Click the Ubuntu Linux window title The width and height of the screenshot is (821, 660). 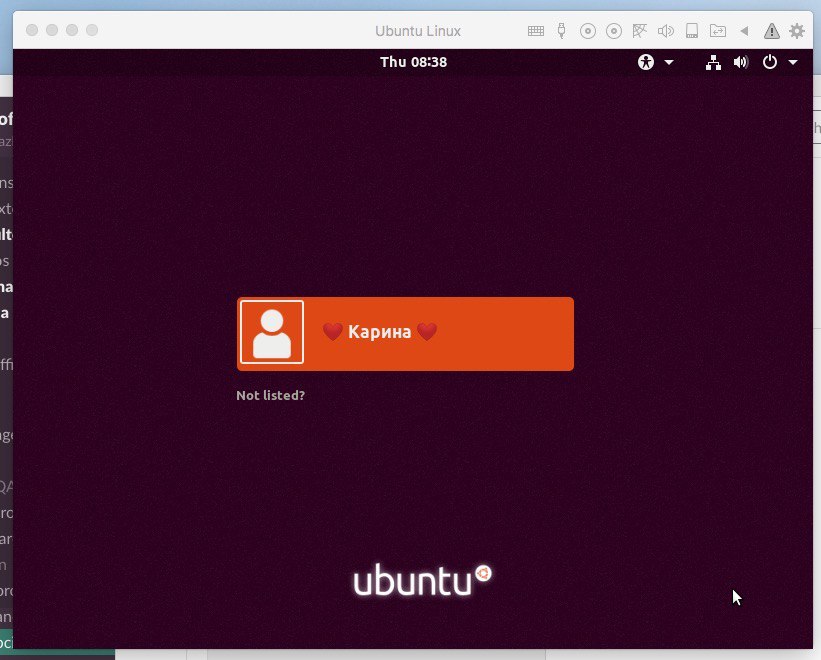418,31
